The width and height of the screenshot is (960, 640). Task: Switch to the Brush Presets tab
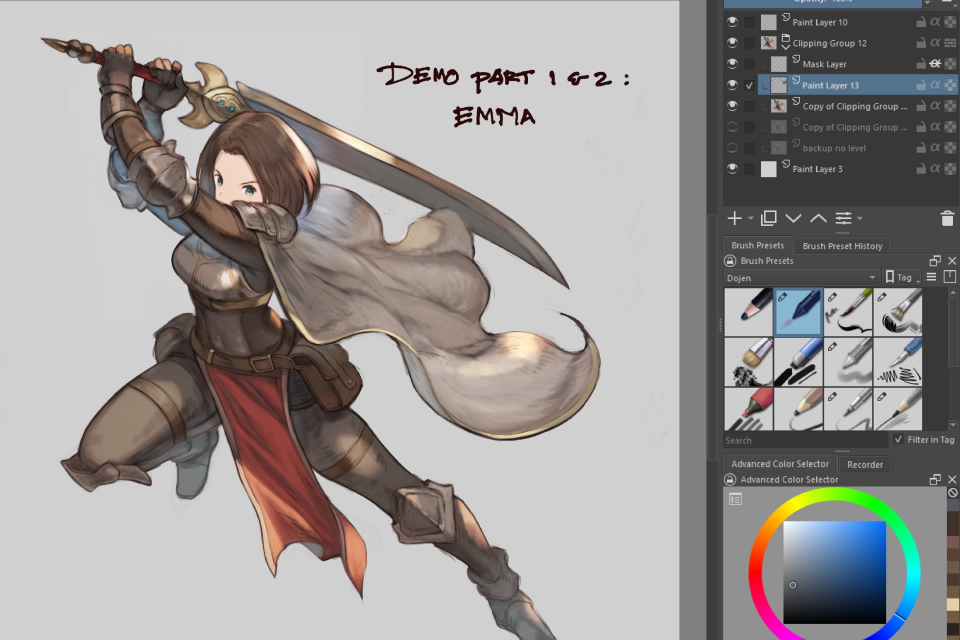pyautogui.click(x=757, y=246)
